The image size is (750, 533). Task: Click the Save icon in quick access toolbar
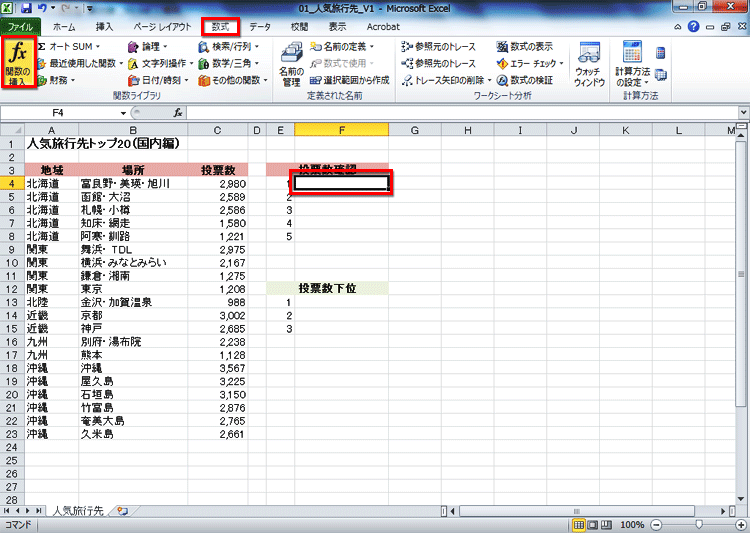(26, 8)
